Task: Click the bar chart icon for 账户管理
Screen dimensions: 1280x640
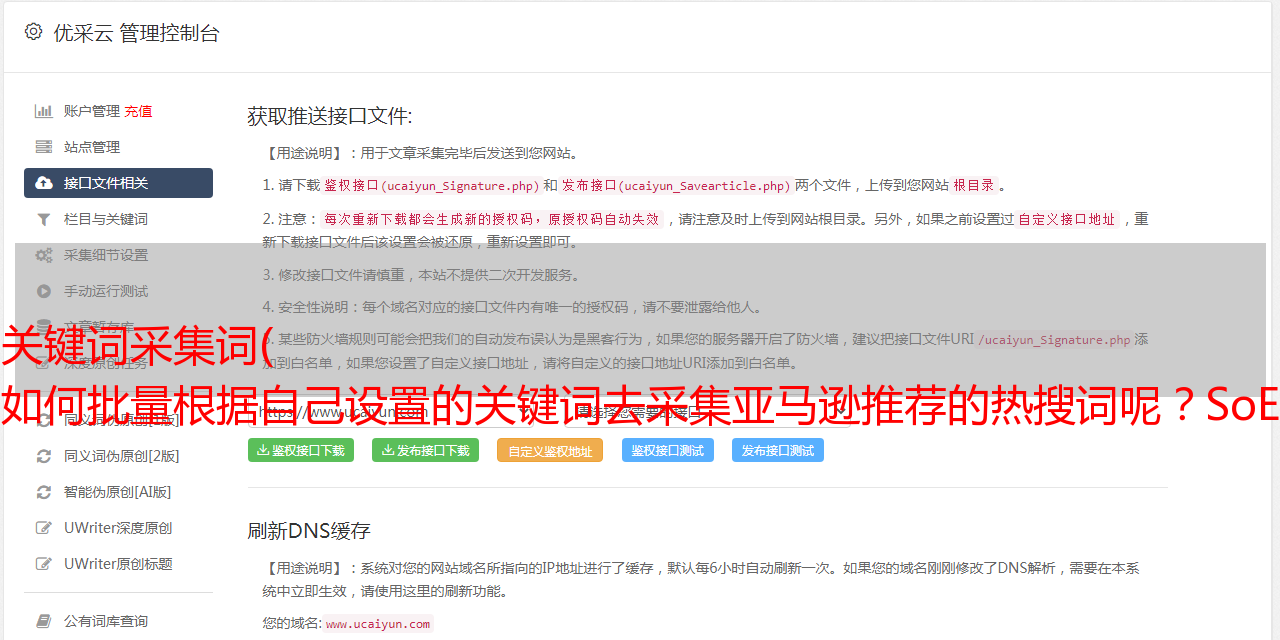Action: pyautogui.click(x=44, y=111)
